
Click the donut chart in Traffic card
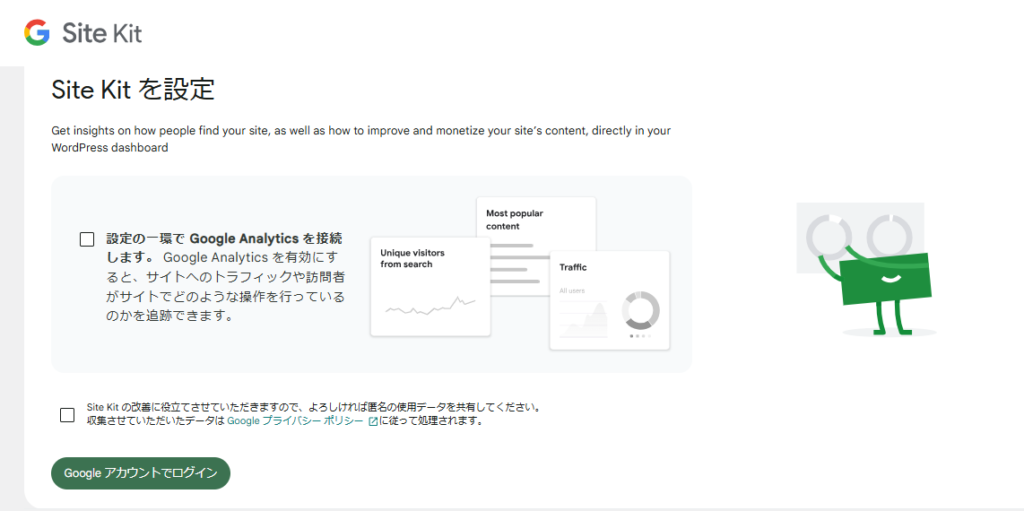click(x=640, y=310)
